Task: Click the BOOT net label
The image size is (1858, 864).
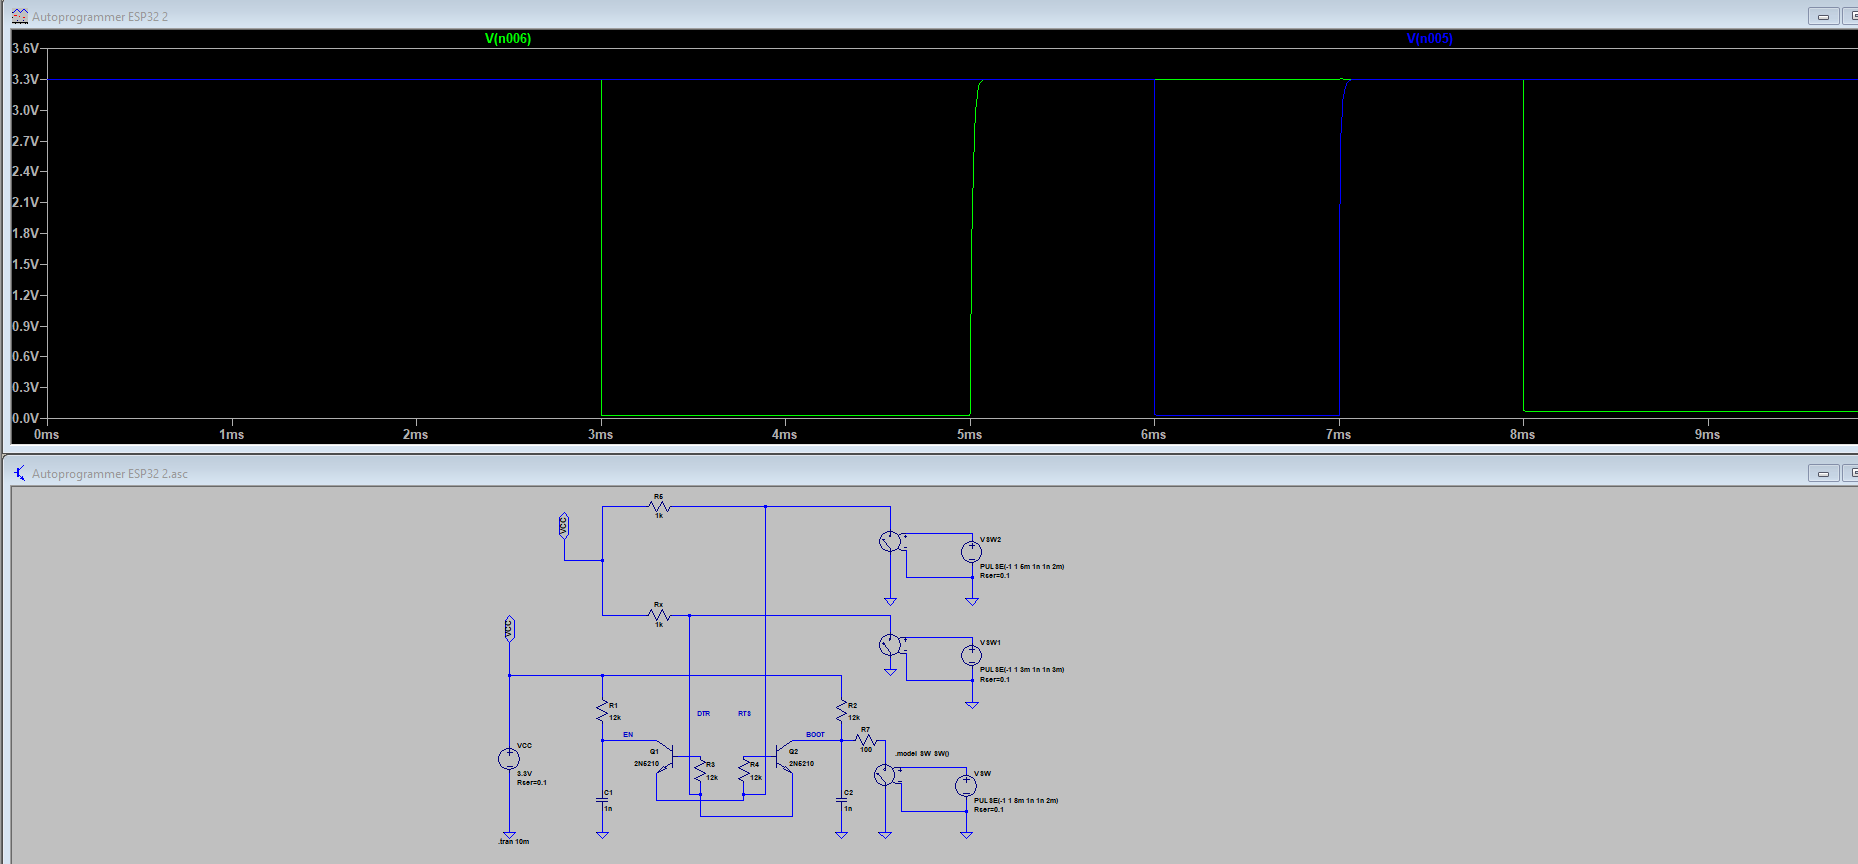Action: tap(815, 735)
